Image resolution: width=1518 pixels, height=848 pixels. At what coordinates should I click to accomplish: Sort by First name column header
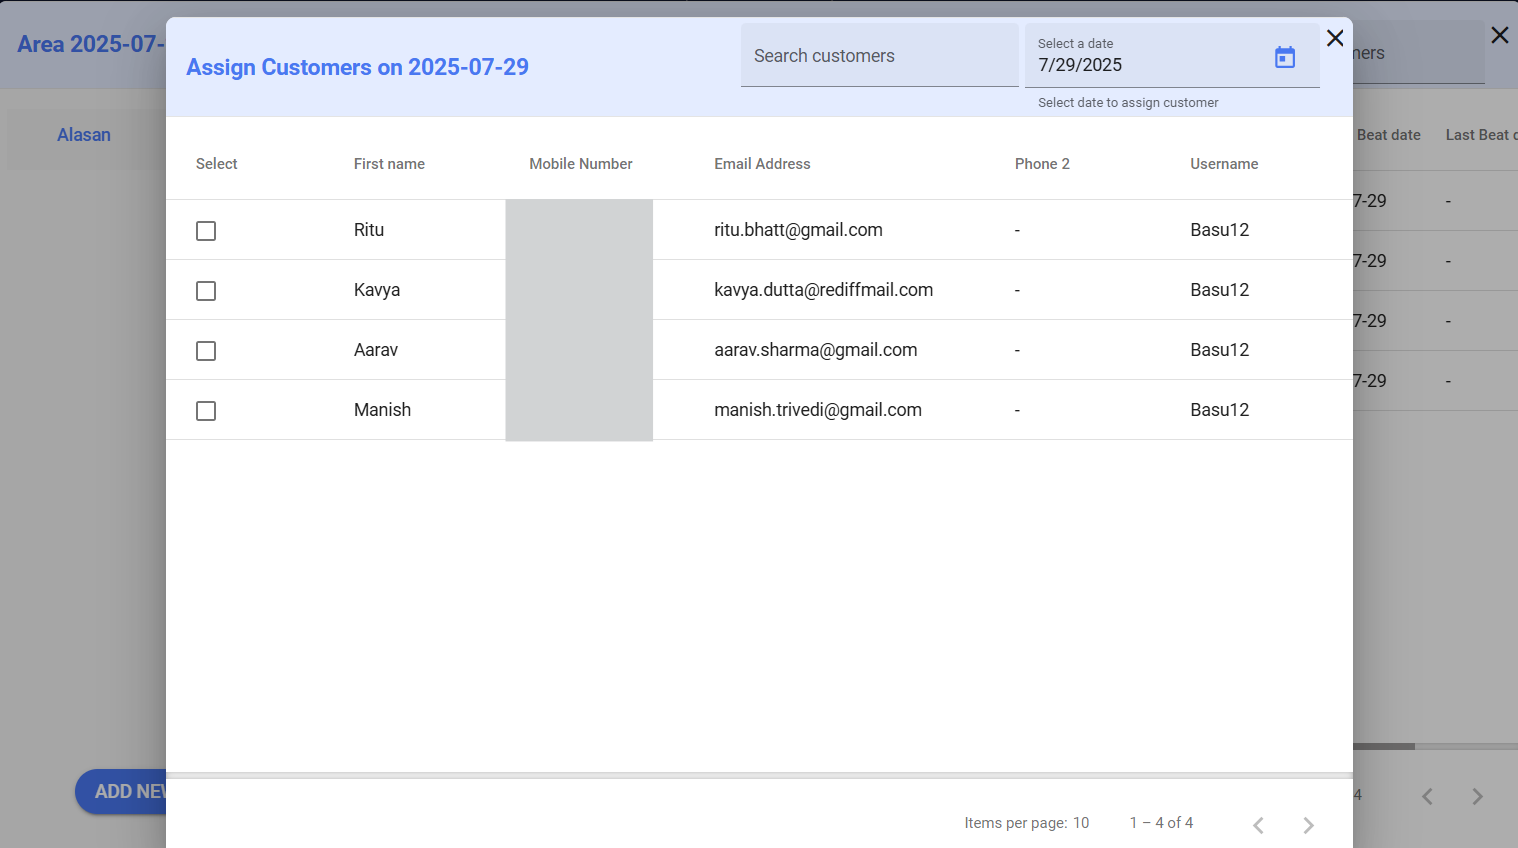point(389,164)
